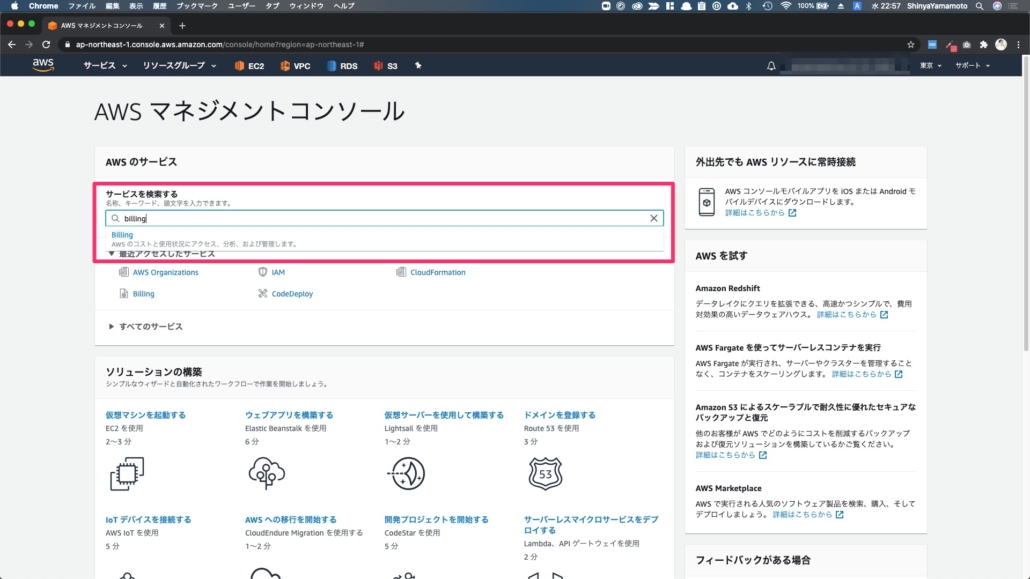Open the リソースグループ dropdown
Viewport: 1030px width, 579px height.
179,66
